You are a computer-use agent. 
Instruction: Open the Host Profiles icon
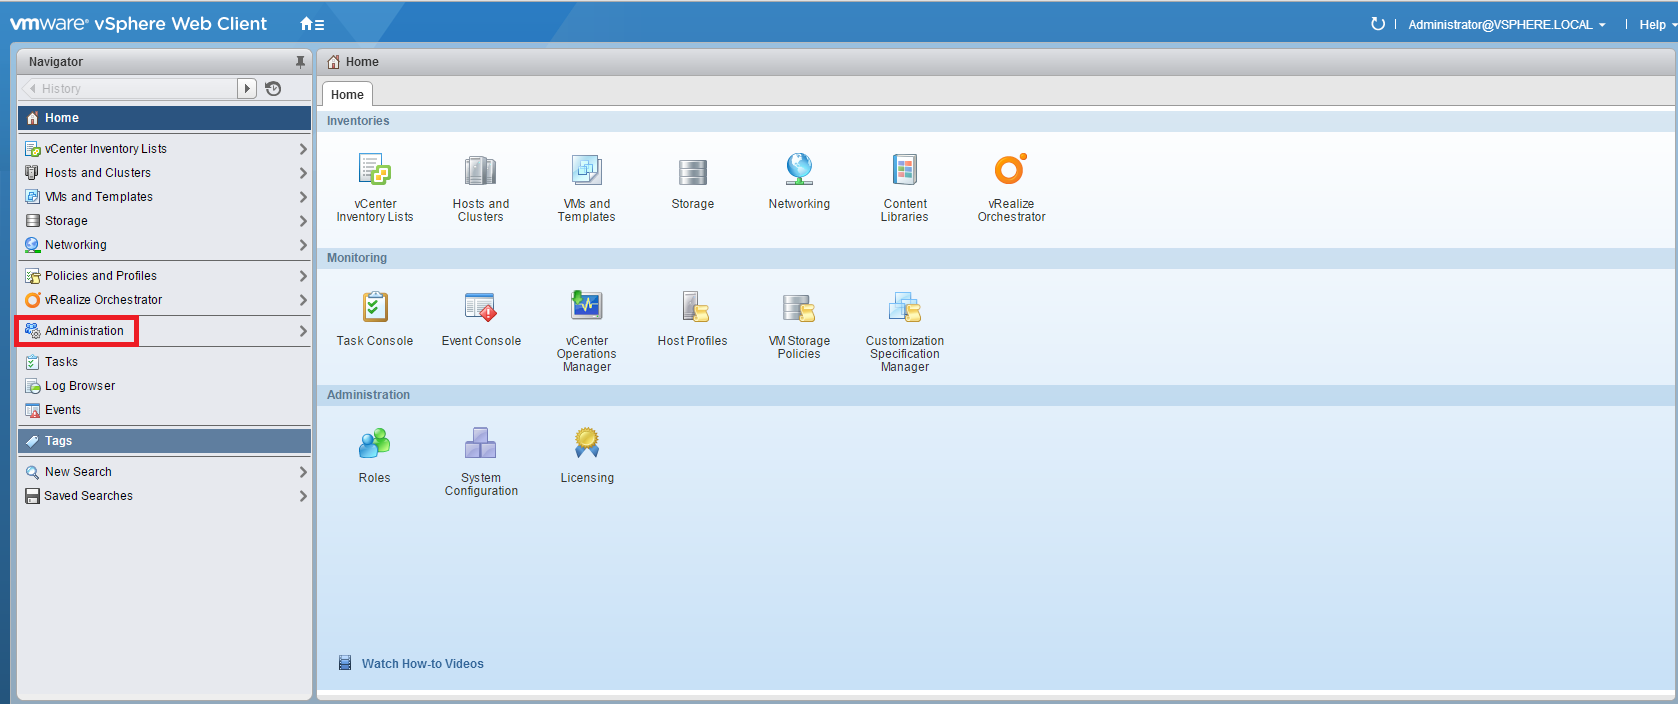pyautogui.click(x=695, y=306)
